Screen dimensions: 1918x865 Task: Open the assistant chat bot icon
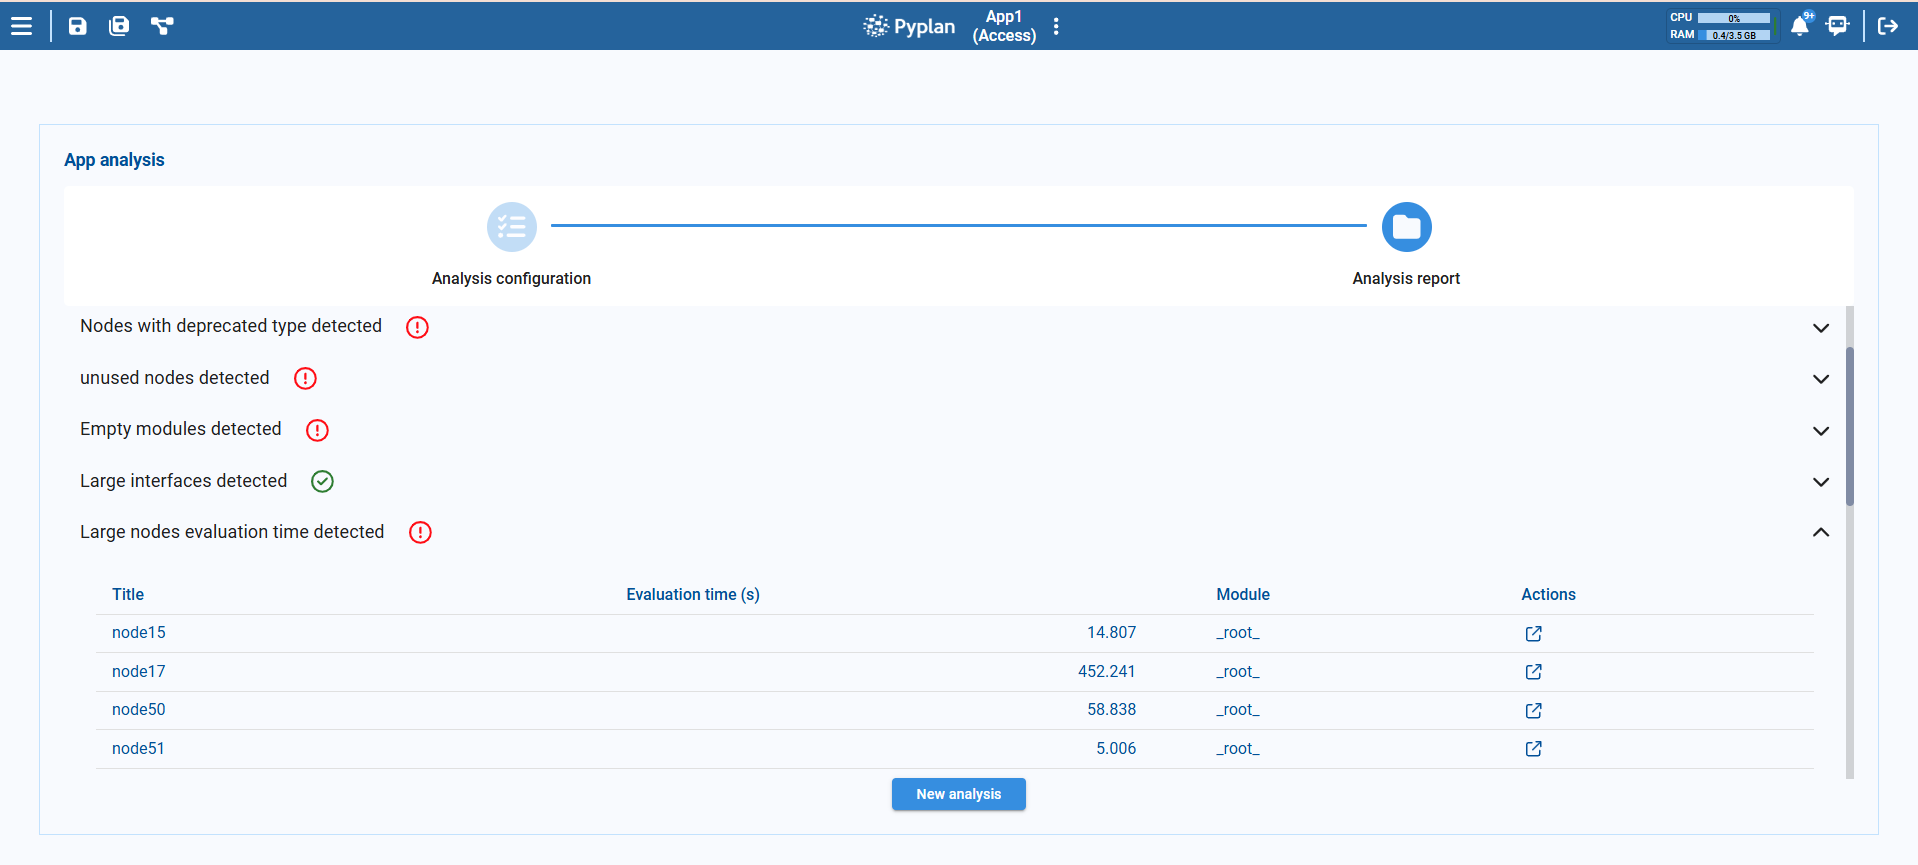tap(1837, 26)
